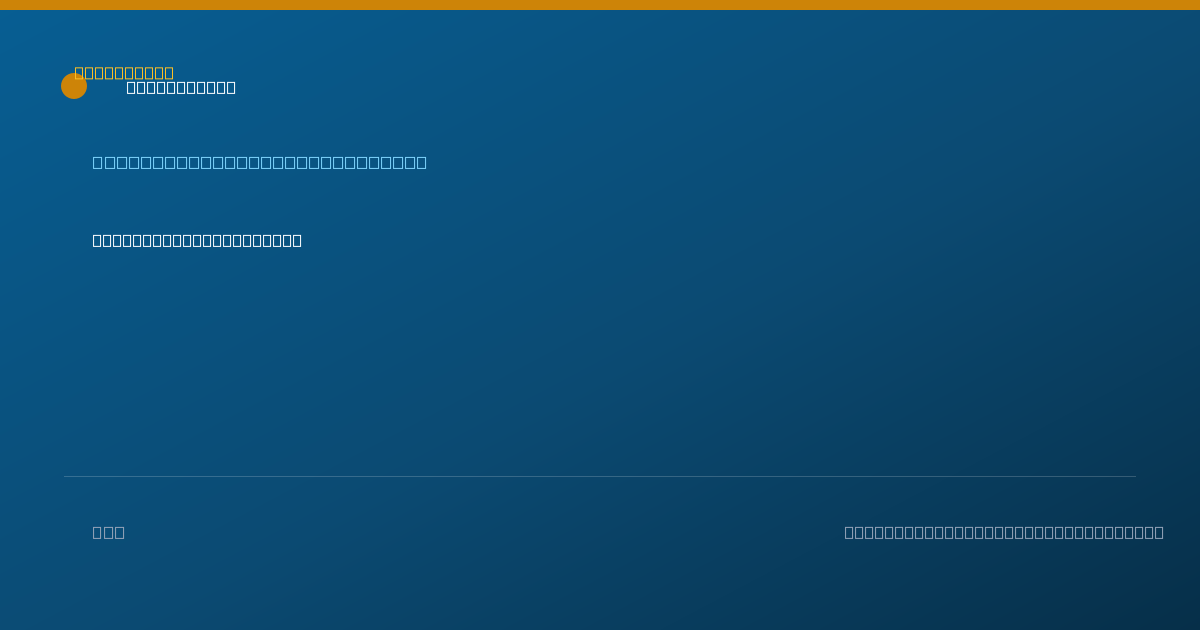
Task: Select the light blue text line
Action: [x=260, y=162]
